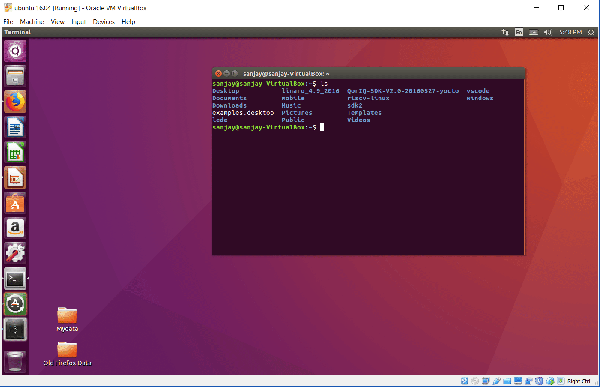
Task: Click the clock in the top panel
Action: [571, 32]
